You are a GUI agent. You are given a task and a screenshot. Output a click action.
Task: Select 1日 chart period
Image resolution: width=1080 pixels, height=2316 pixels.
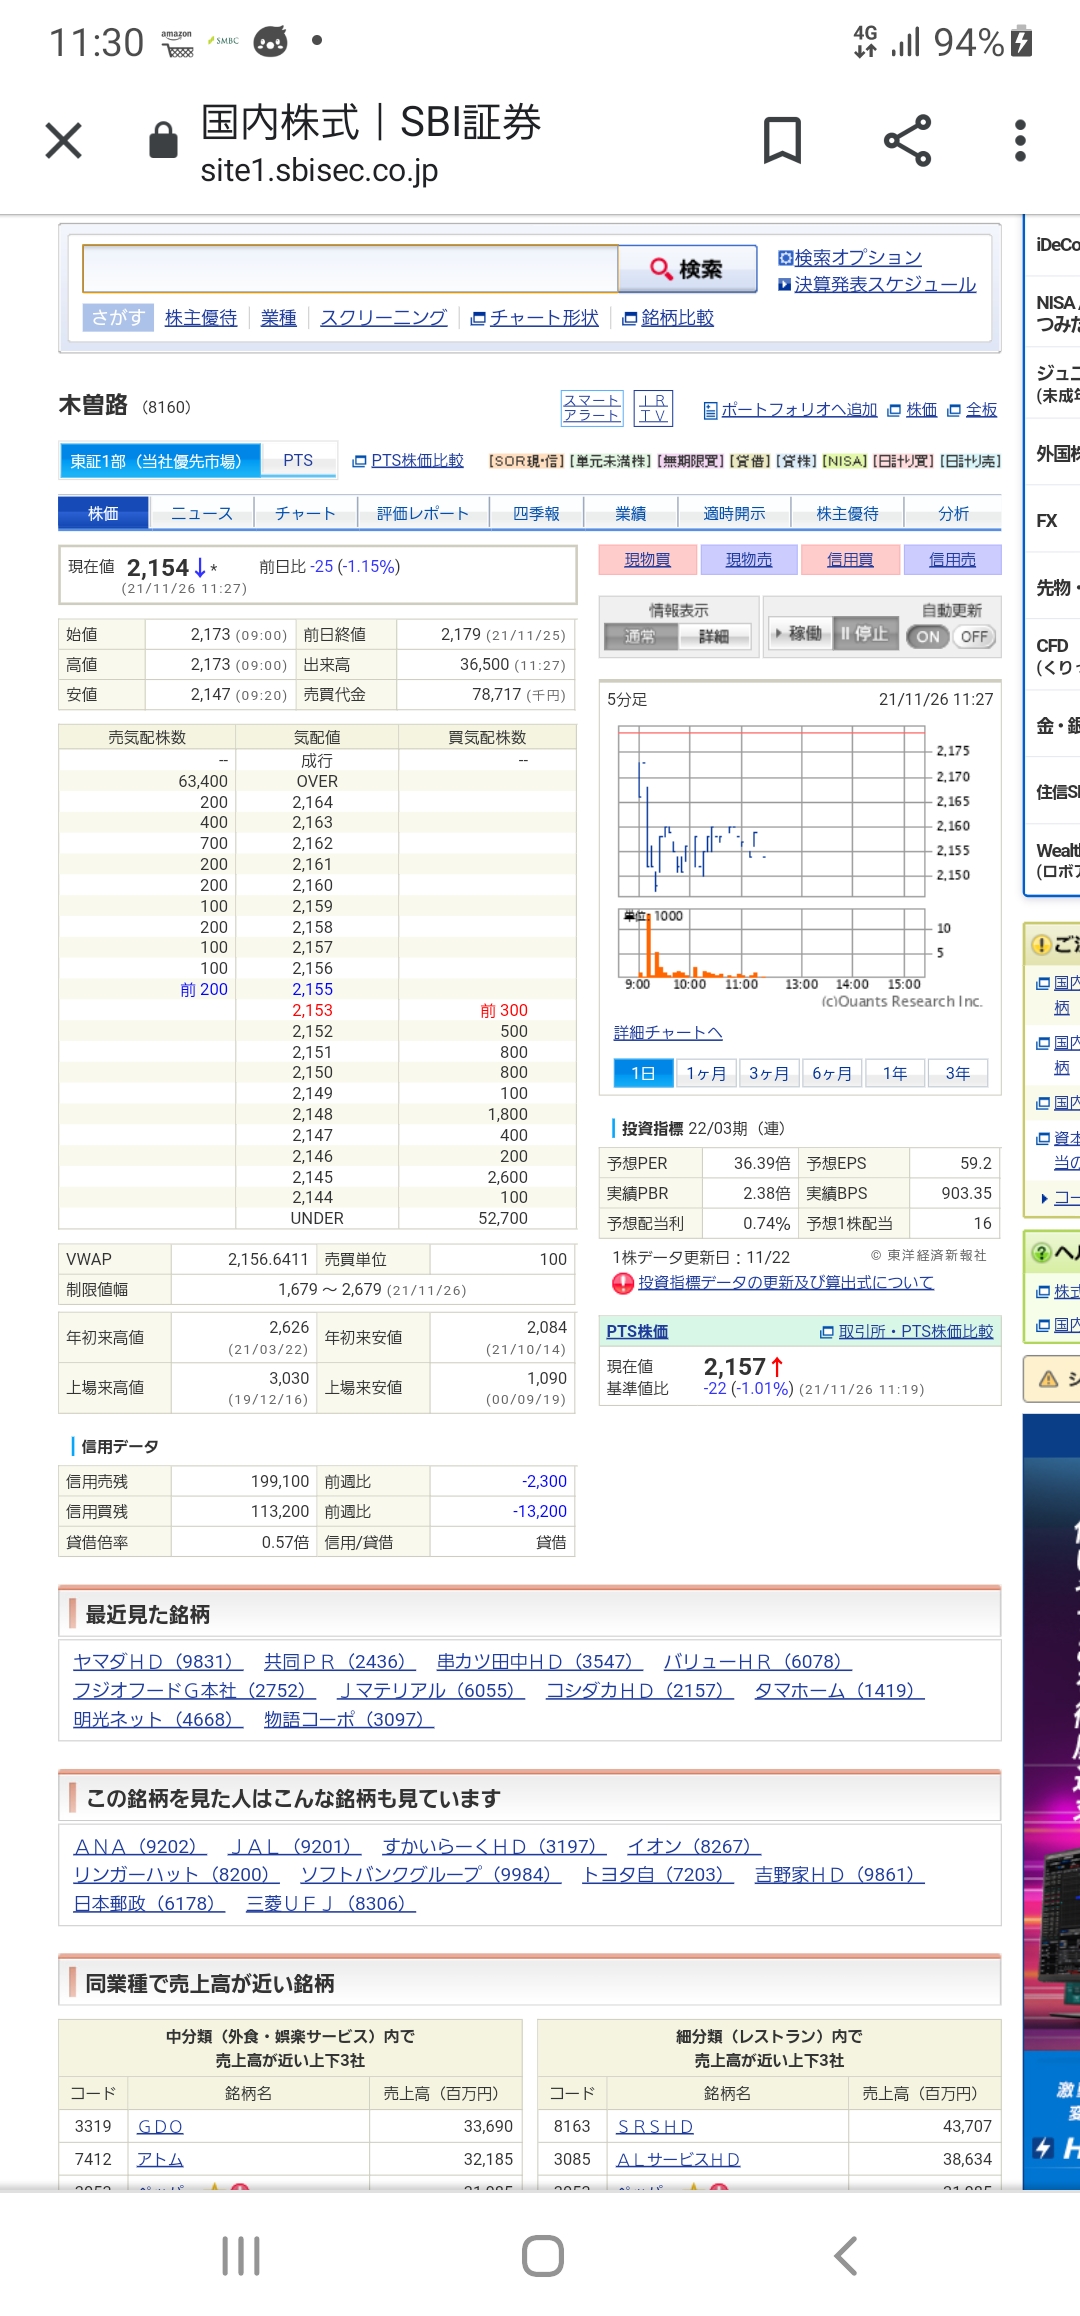[643, 1073]
